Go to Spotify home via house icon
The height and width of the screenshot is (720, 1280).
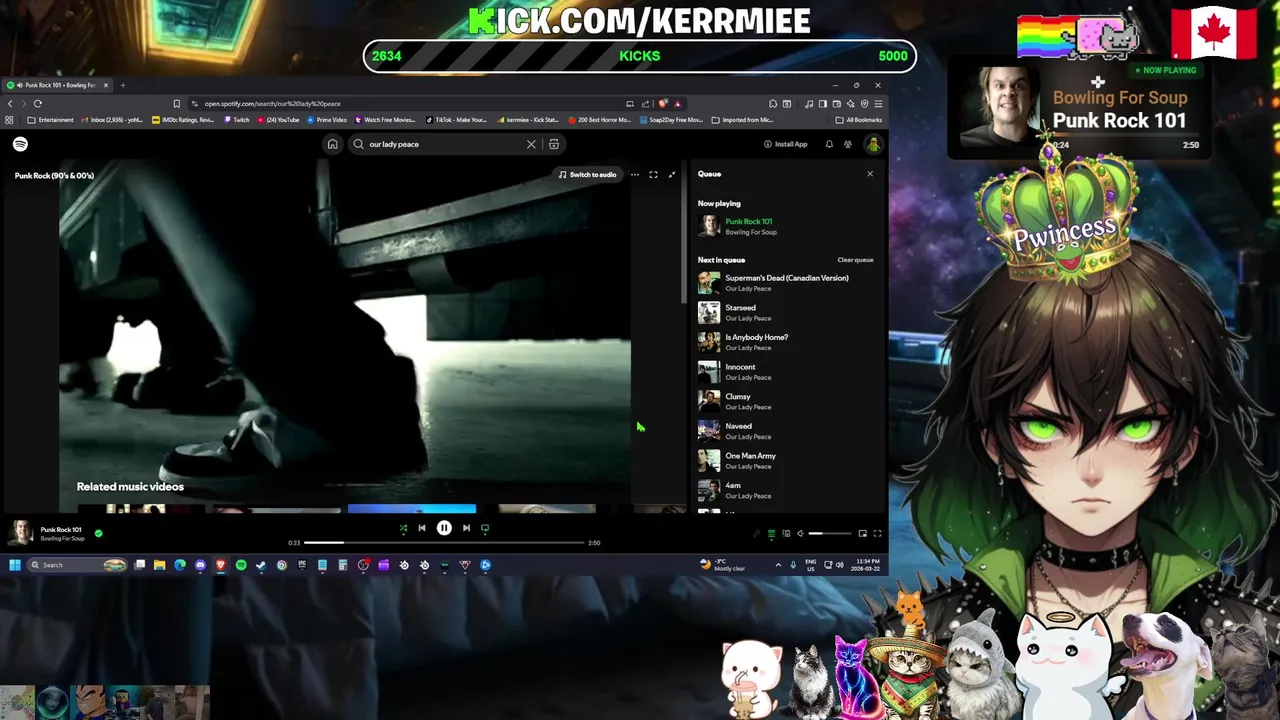click(332, 144)
